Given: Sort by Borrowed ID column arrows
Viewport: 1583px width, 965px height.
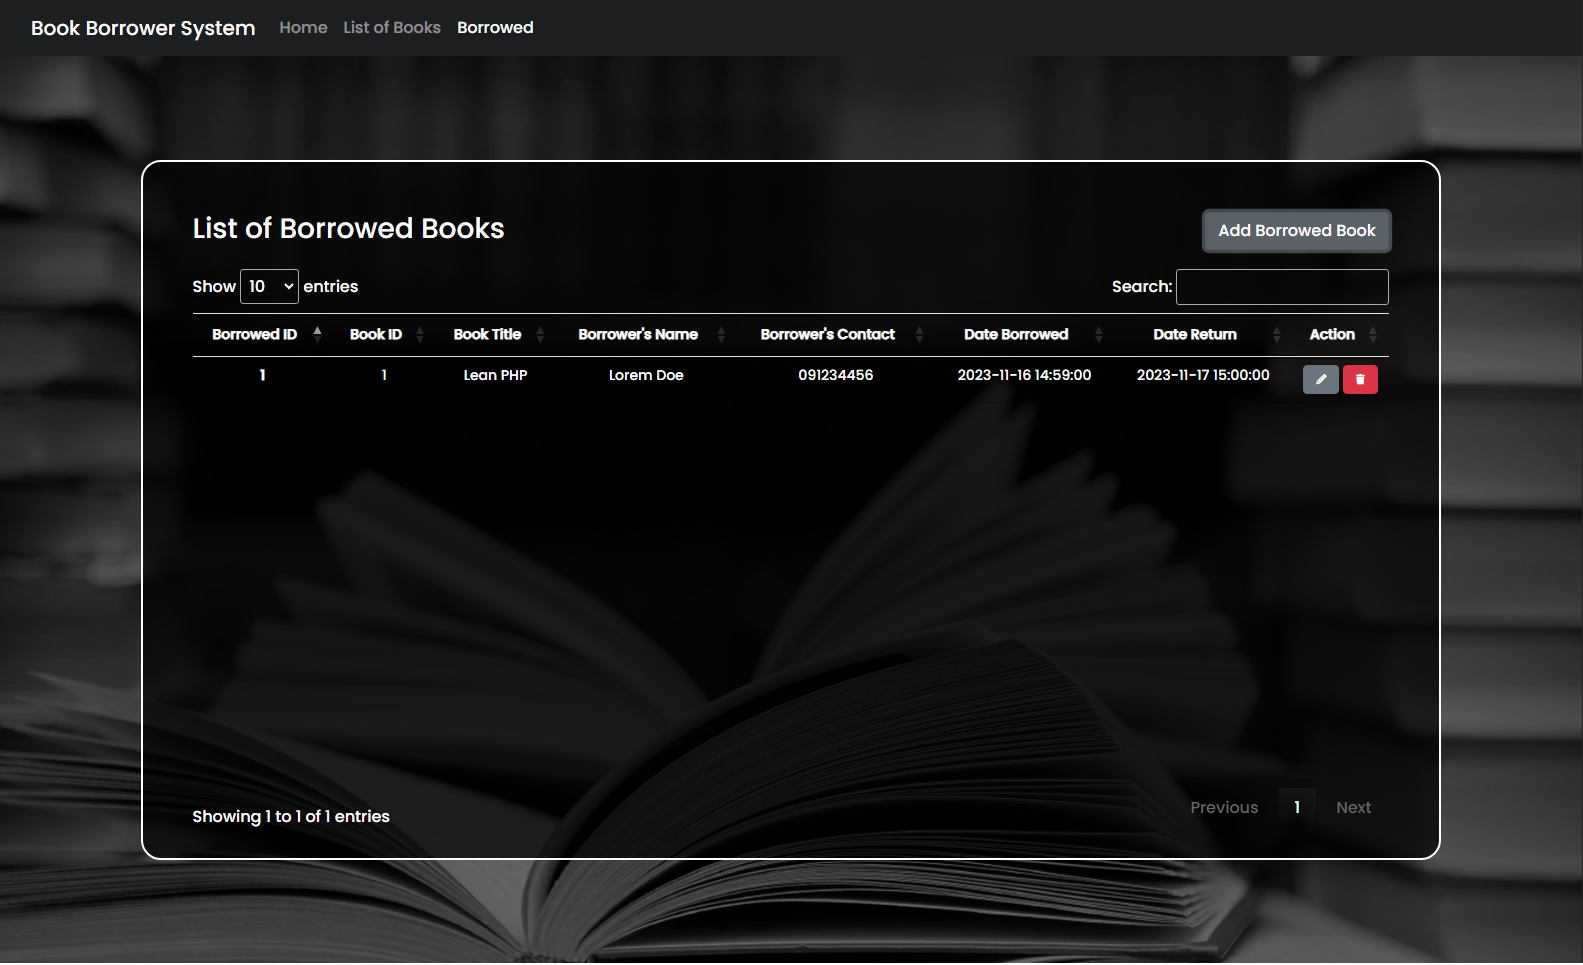Looking at the screenshot, I should (x=317, y=334).
